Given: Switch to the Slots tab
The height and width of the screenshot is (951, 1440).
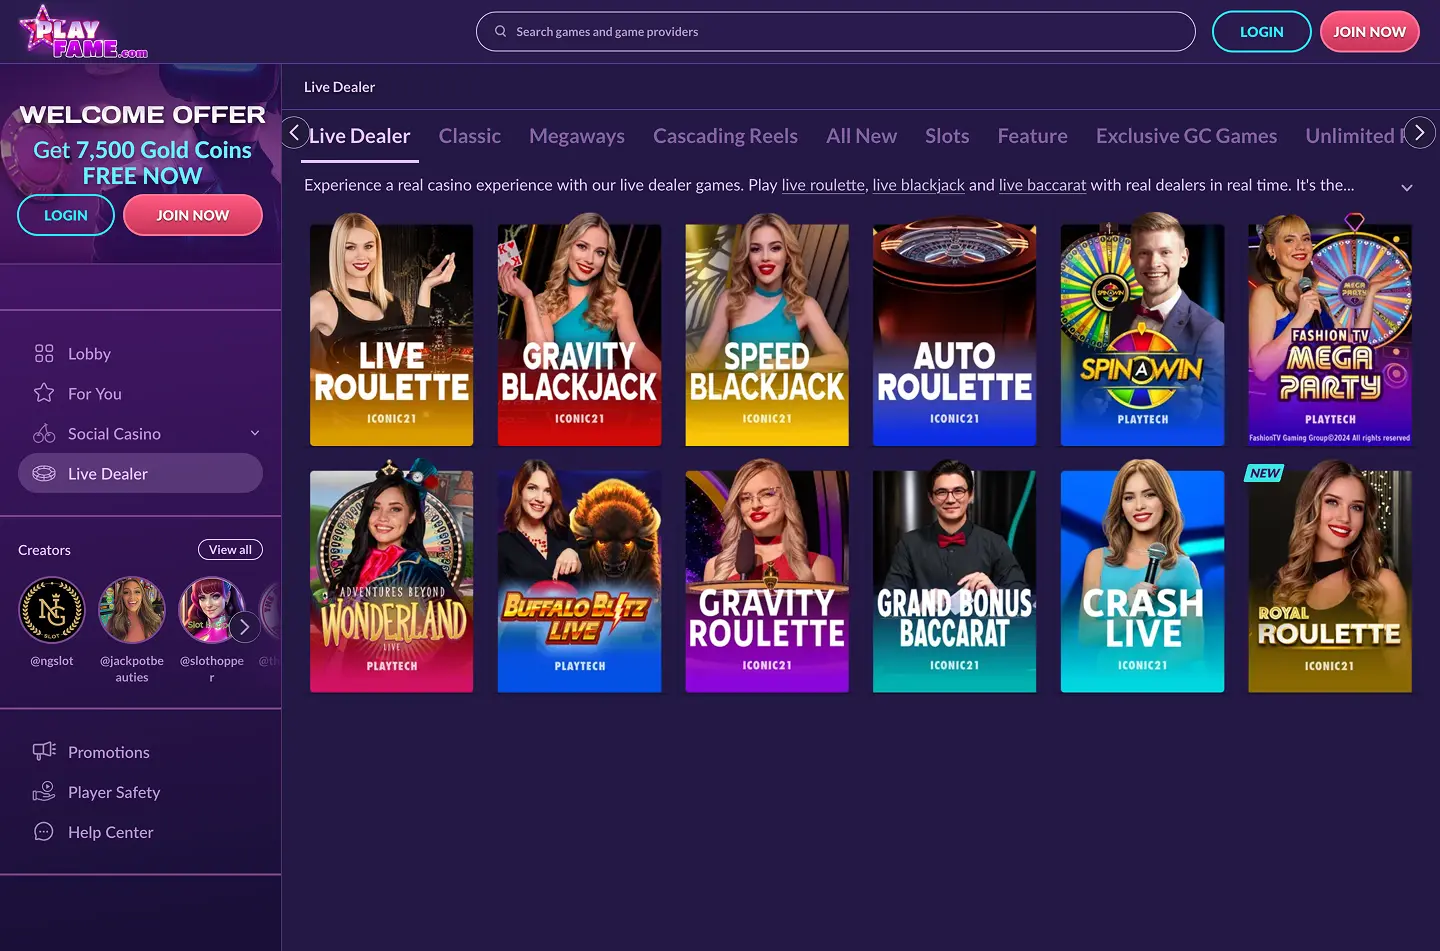Looking at the screenshot, I should point(947,136).
